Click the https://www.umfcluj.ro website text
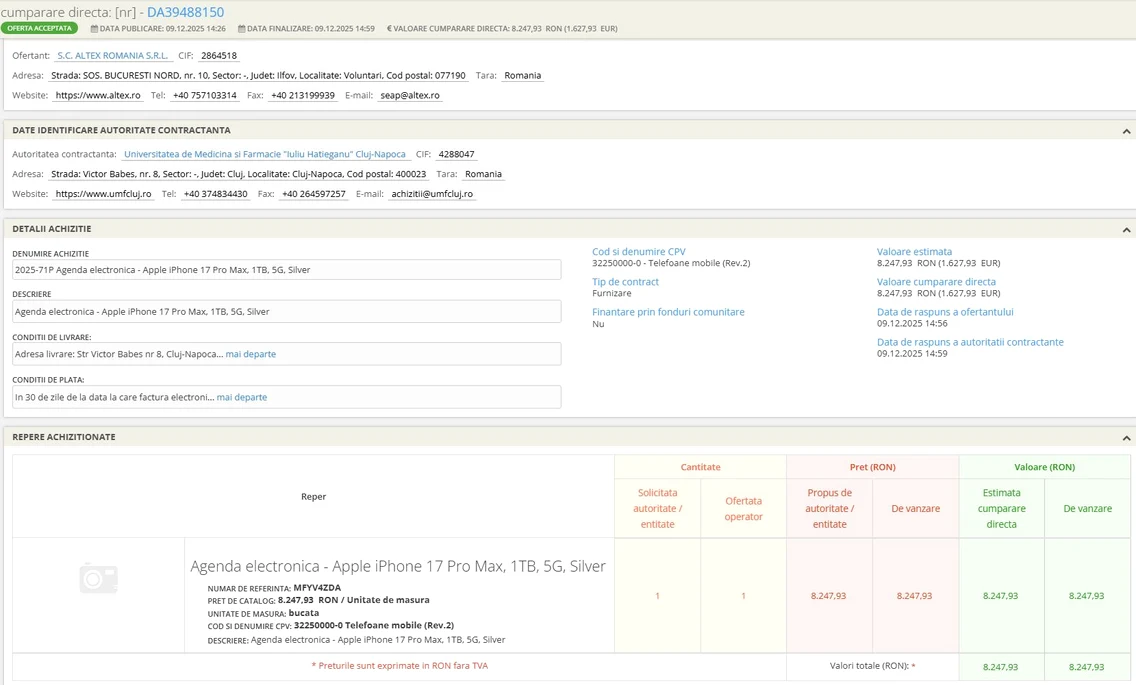Image resolution: width=1136 pixels, height=685 pixels. coord(104,194)
